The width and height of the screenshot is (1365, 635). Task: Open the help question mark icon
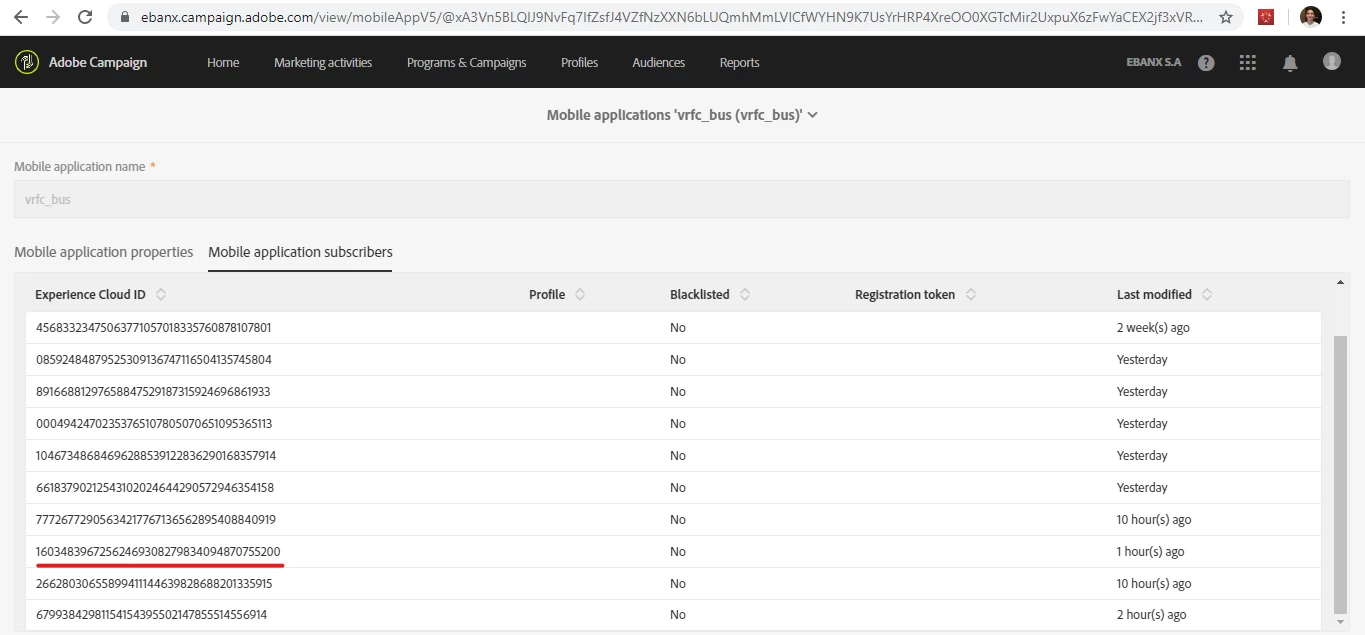[x=1206, y=62]
